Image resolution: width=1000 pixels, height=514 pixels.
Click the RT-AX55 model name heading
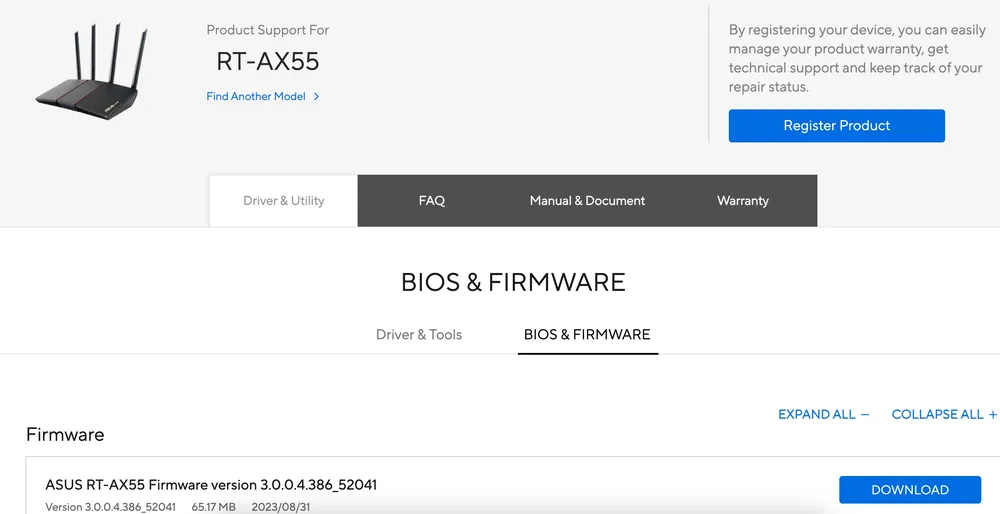[x=268, y=61]
